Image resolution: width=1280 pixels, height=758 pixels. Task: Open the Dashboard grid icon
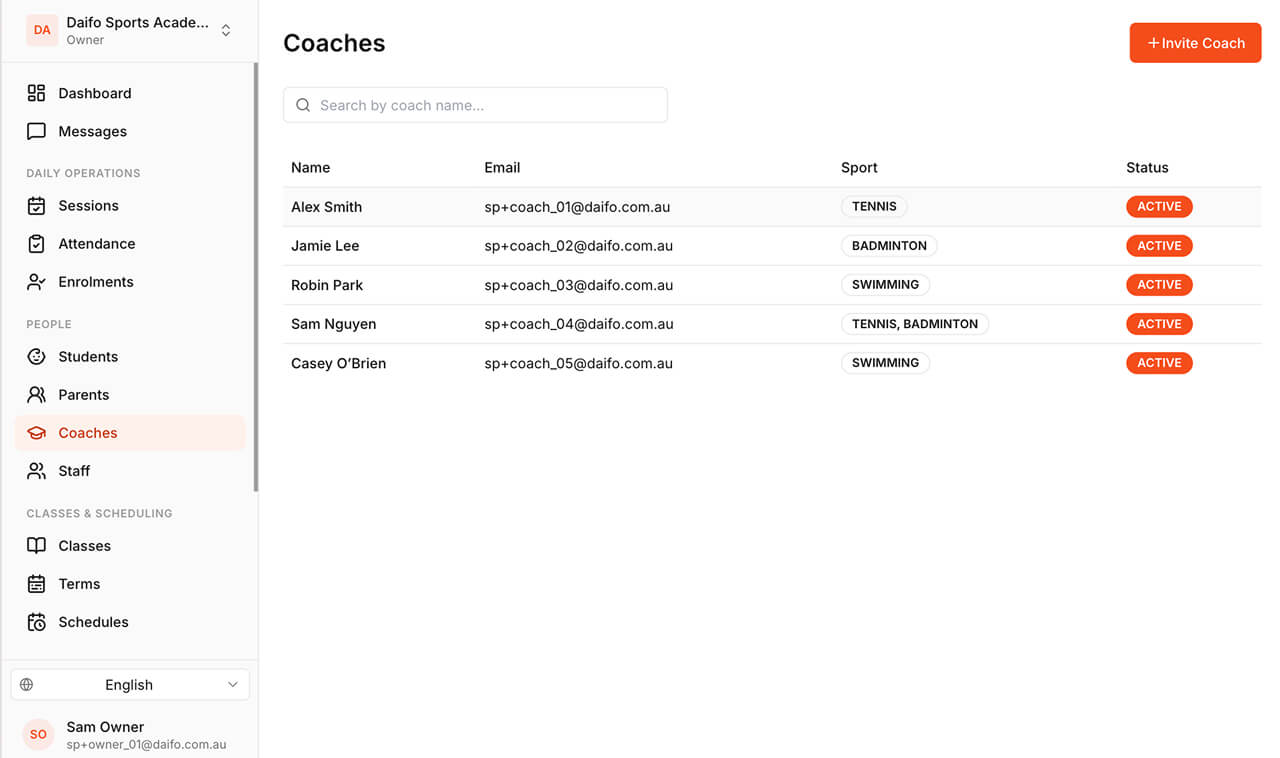click(36, 93)
